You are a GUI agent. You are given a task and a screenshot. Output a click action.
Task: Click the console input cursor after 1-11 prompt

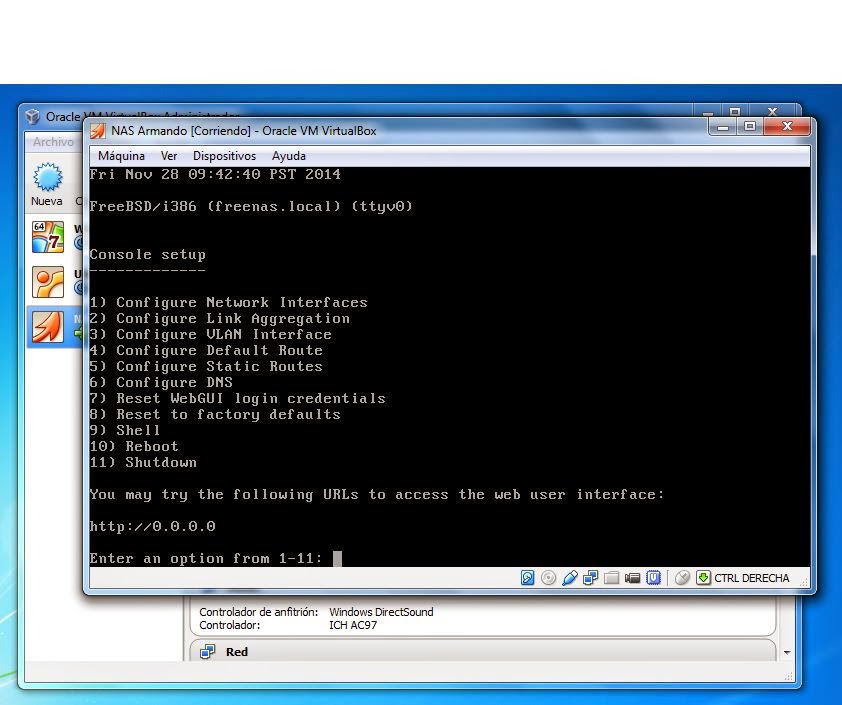pos(337,558)
